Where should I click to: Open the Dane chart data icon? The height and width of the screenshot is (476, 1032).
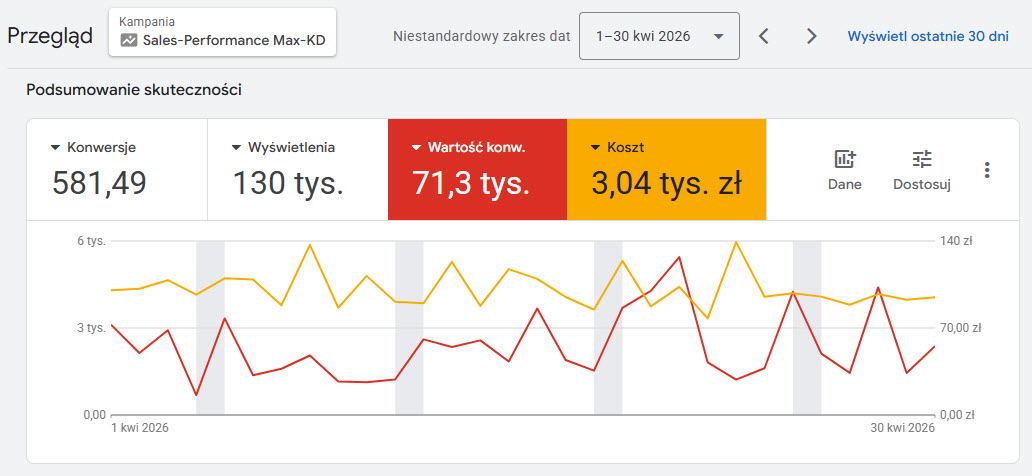pyautogui.click(x=844, y=159)
